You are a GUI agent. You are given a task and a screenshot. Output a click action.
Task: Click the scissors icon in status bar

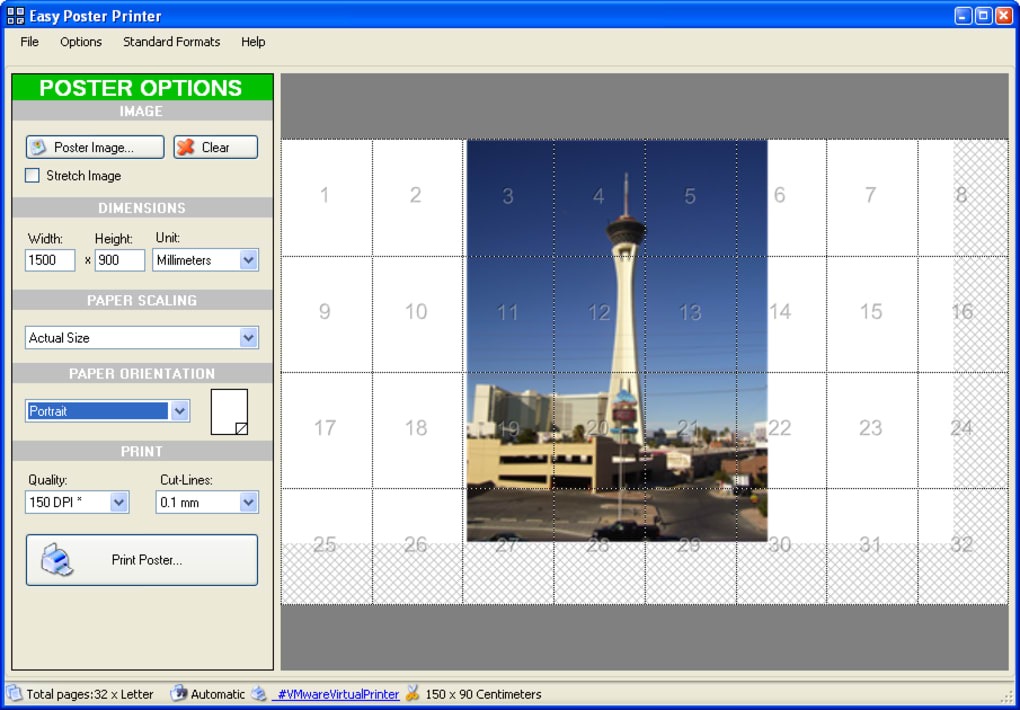pos(412,694)
